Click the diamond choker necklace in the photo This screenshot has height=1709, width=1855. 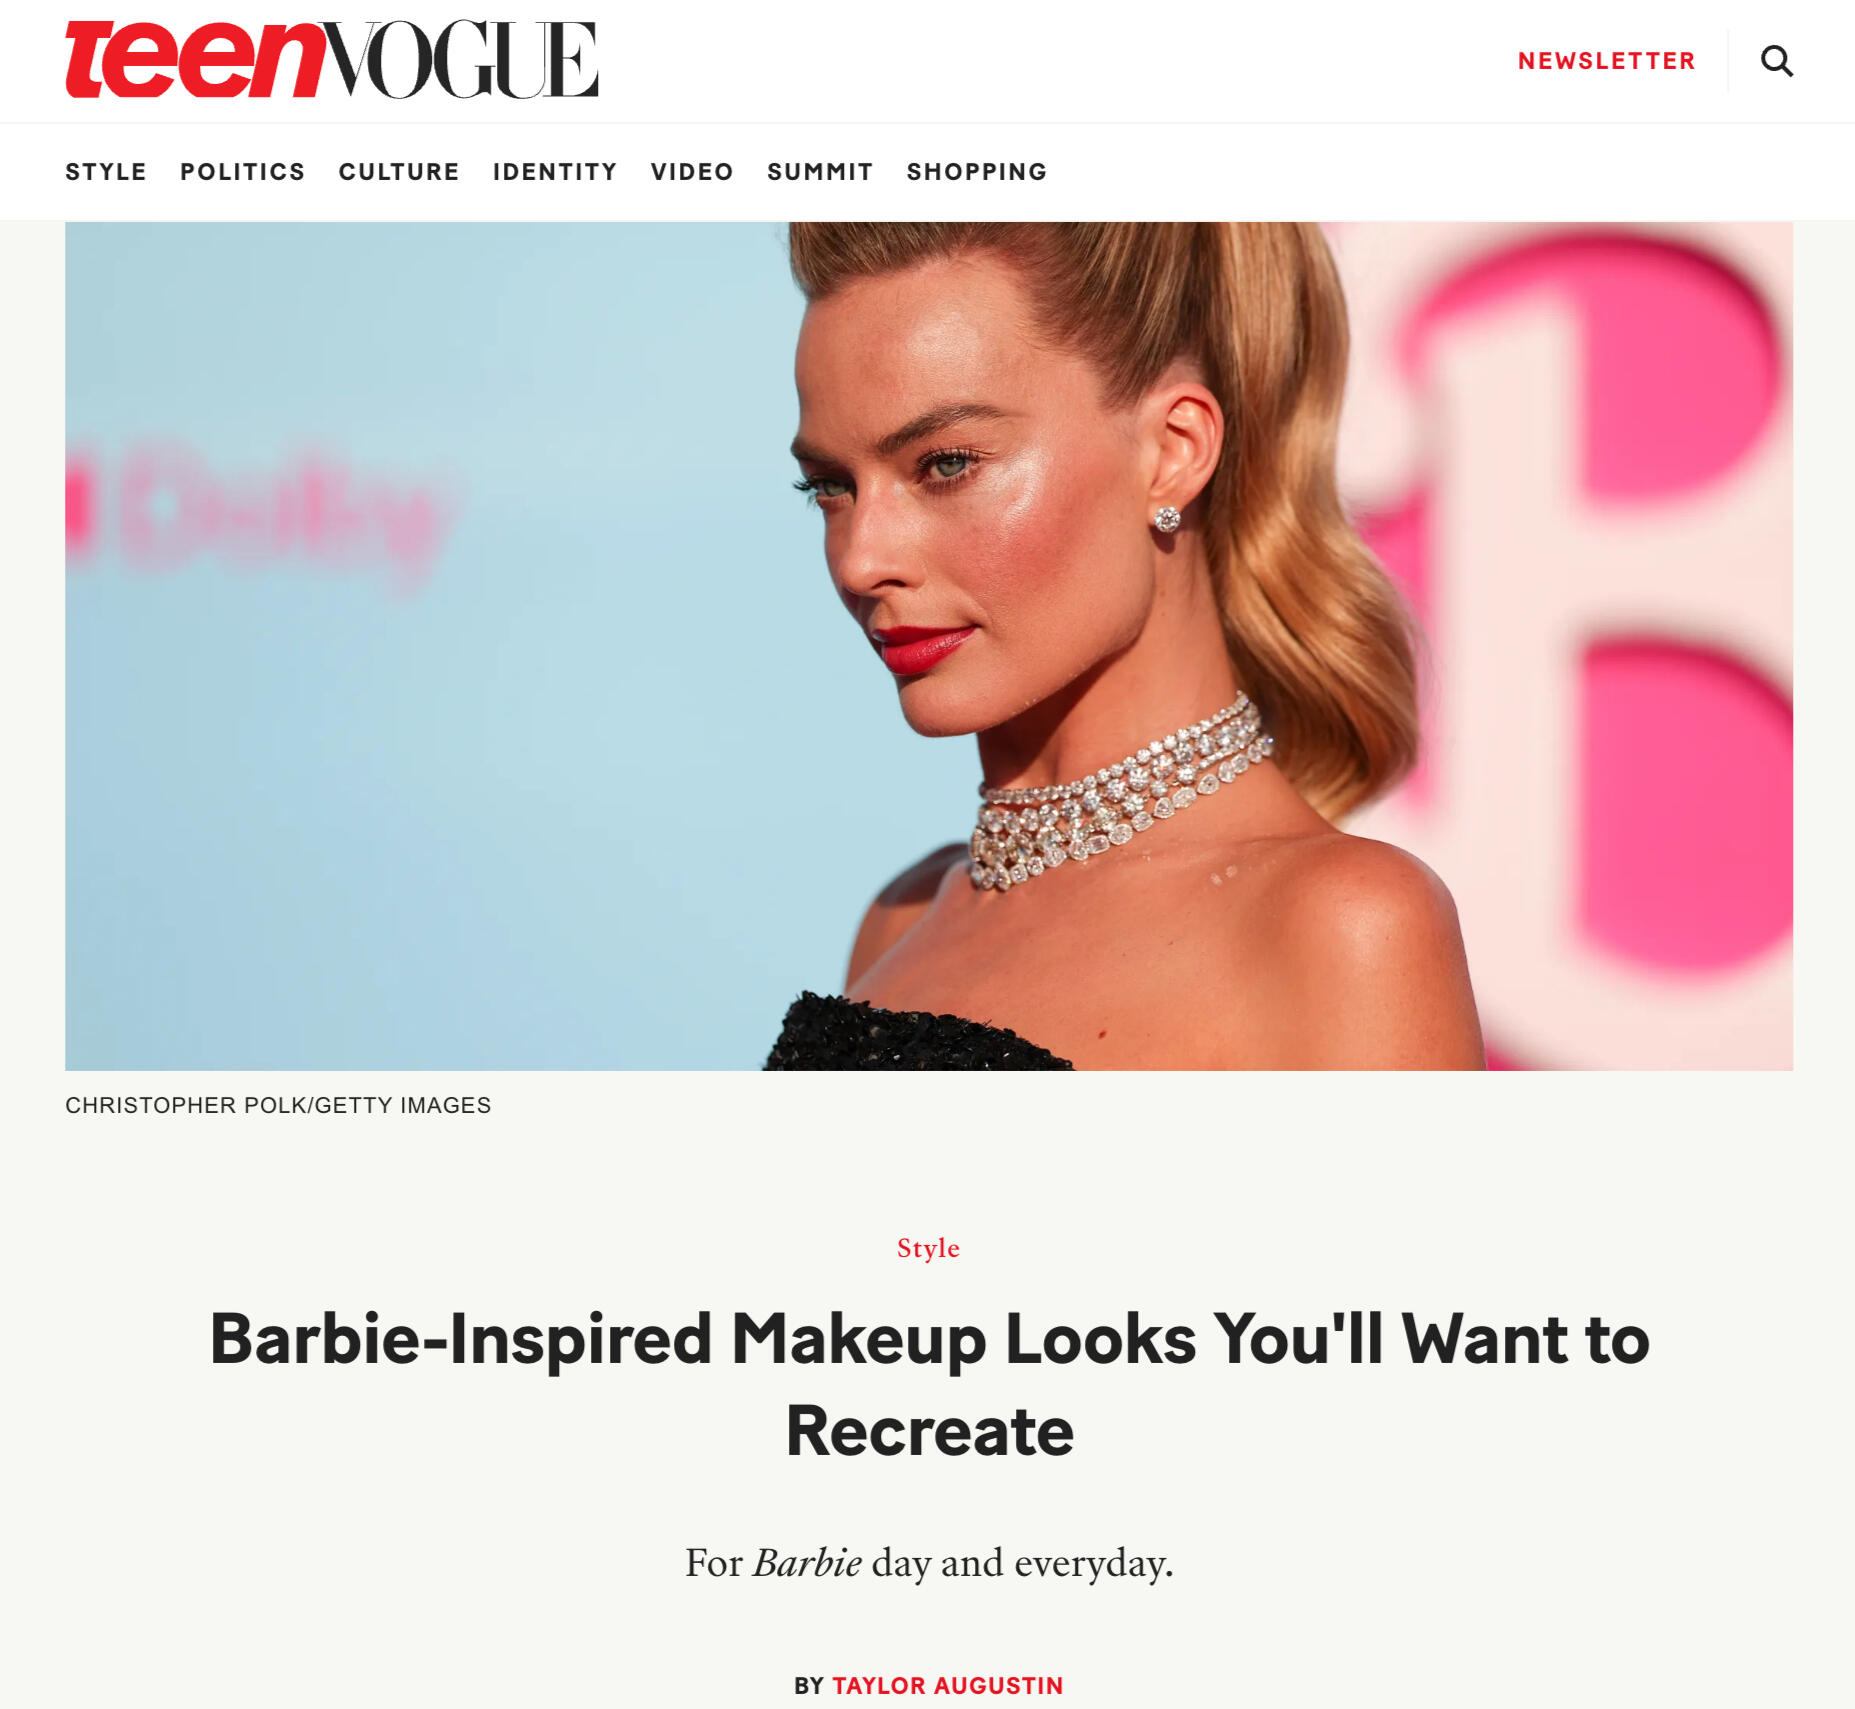click(x=1118, y=797)
